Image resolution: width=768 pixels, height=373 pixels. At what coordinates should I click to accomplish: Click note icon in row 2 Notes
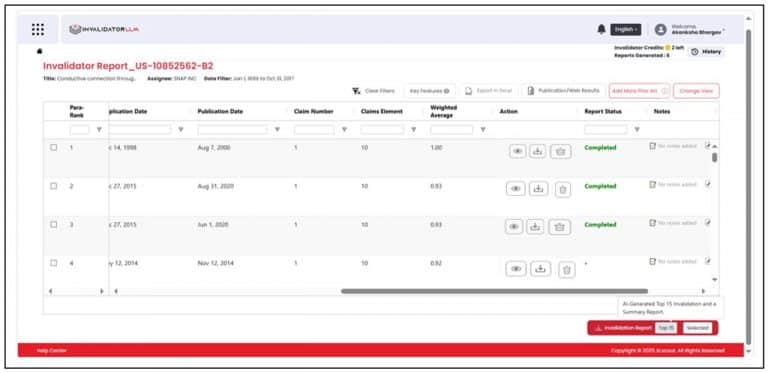(x=652, y=185)
